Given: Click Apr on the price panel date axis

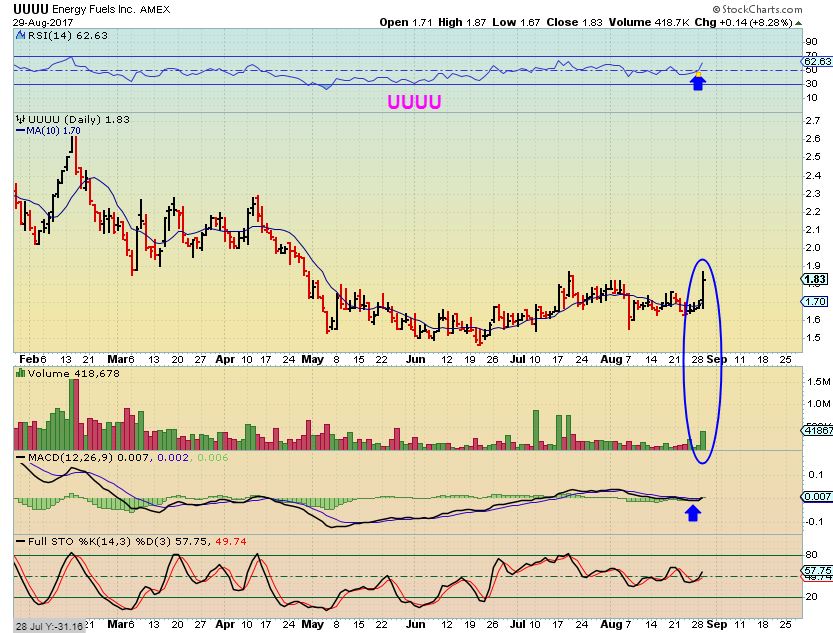Looking at the screenshot, I should click(225, 360).
